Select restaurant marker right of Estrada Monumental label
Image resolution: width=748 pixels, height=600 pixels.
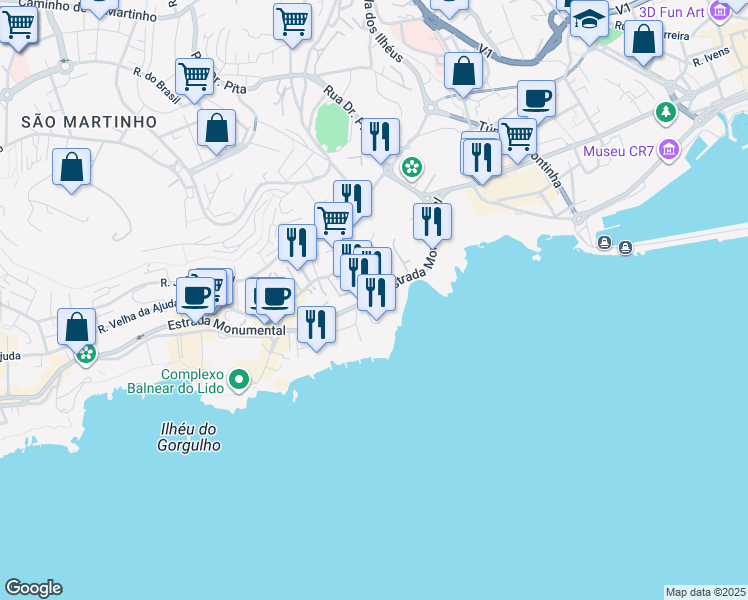click(x=317, y=324)
